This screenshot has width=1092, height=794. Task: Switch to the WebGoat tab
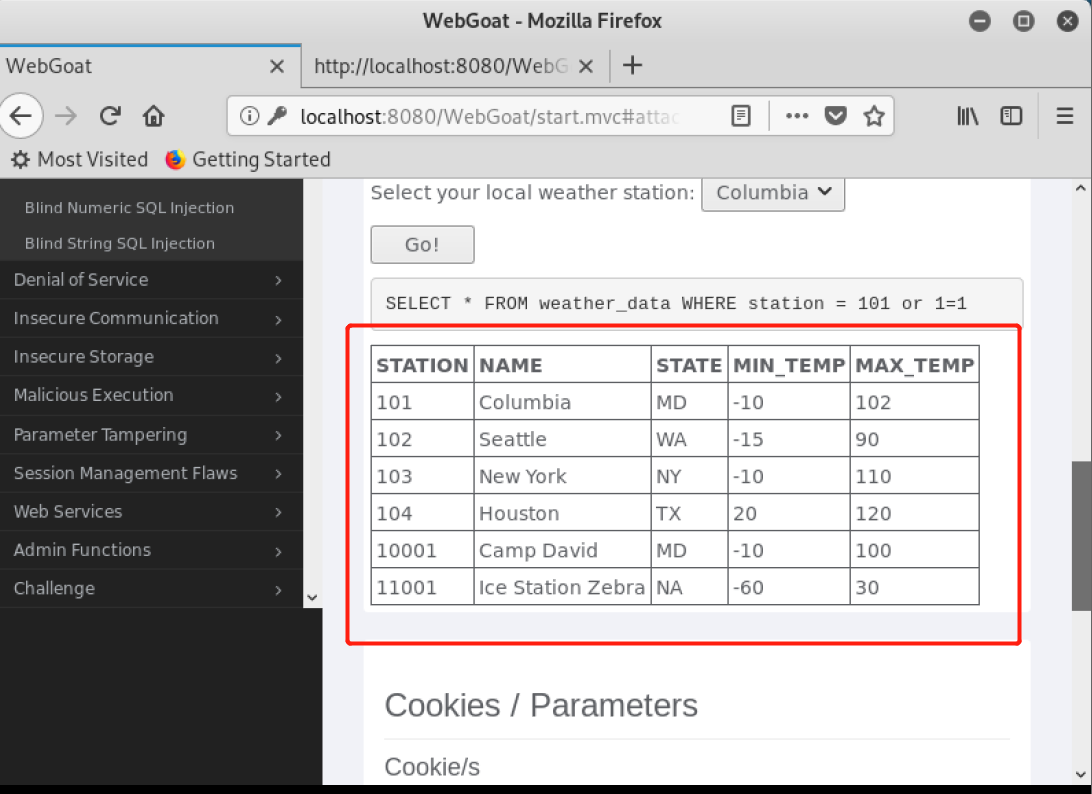point(150,66)
